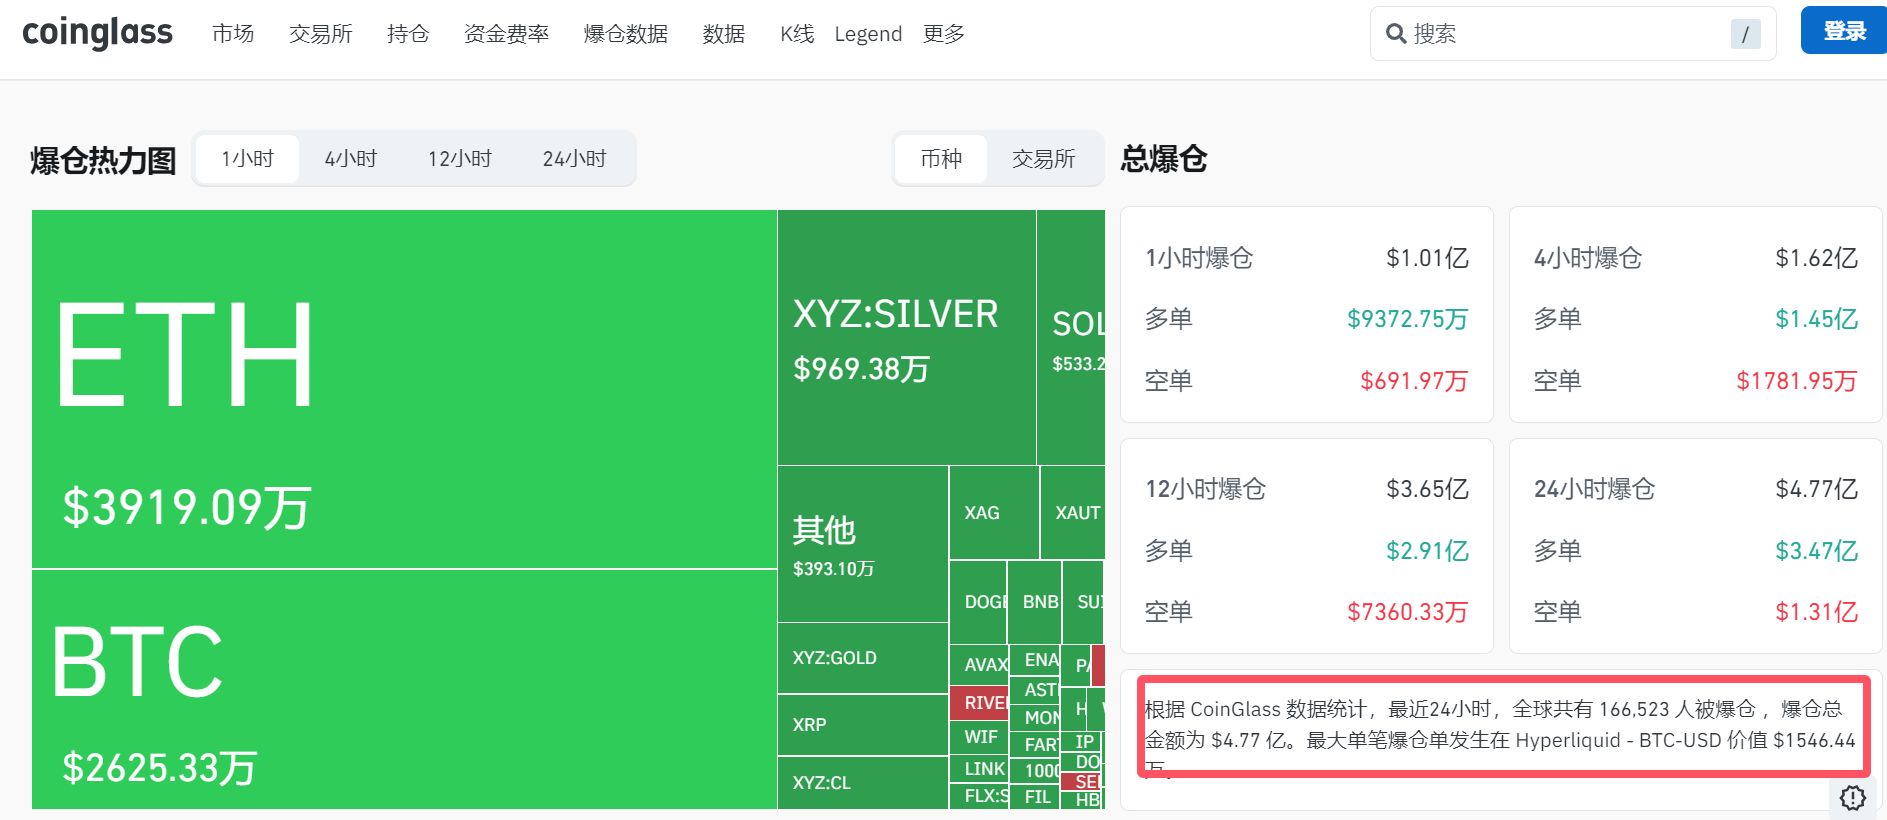Image resolution: width=1887 pixels, height=820 pixels.
Task: Click the search magnifier icon
Action: pyautogui.click(x=1395, y=34)
